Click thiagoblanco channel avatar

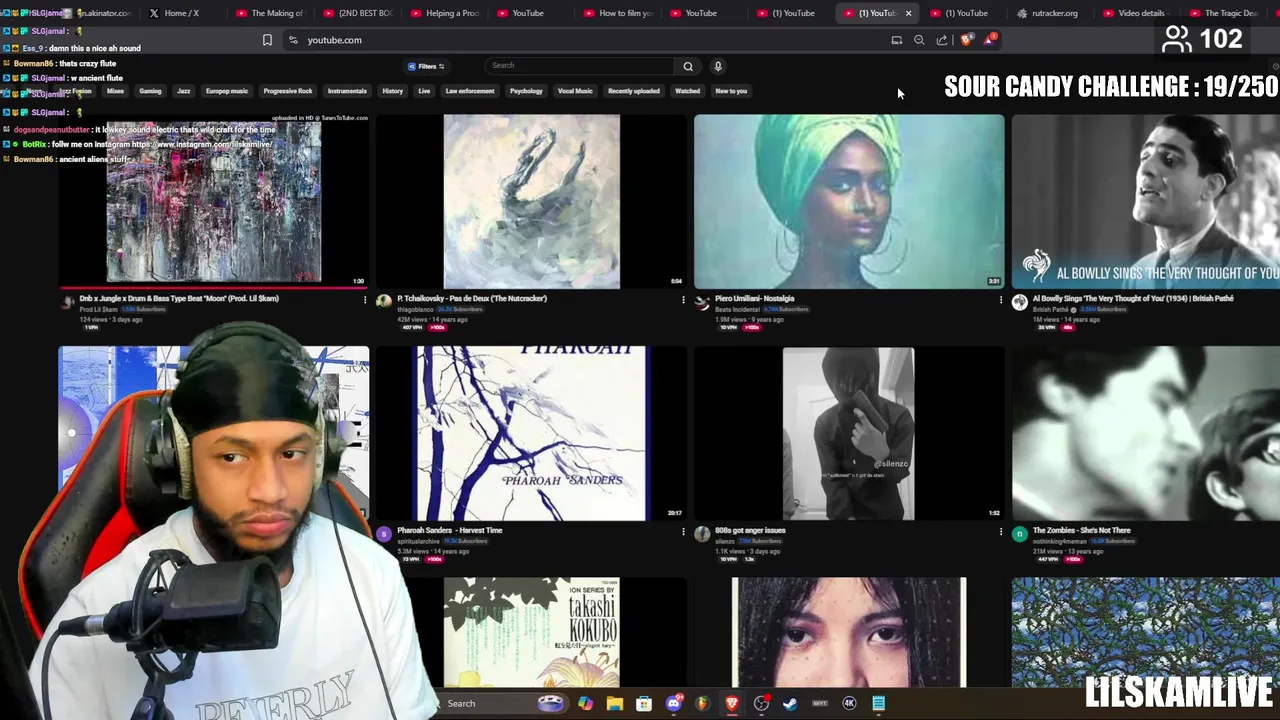tap(384, 302)
